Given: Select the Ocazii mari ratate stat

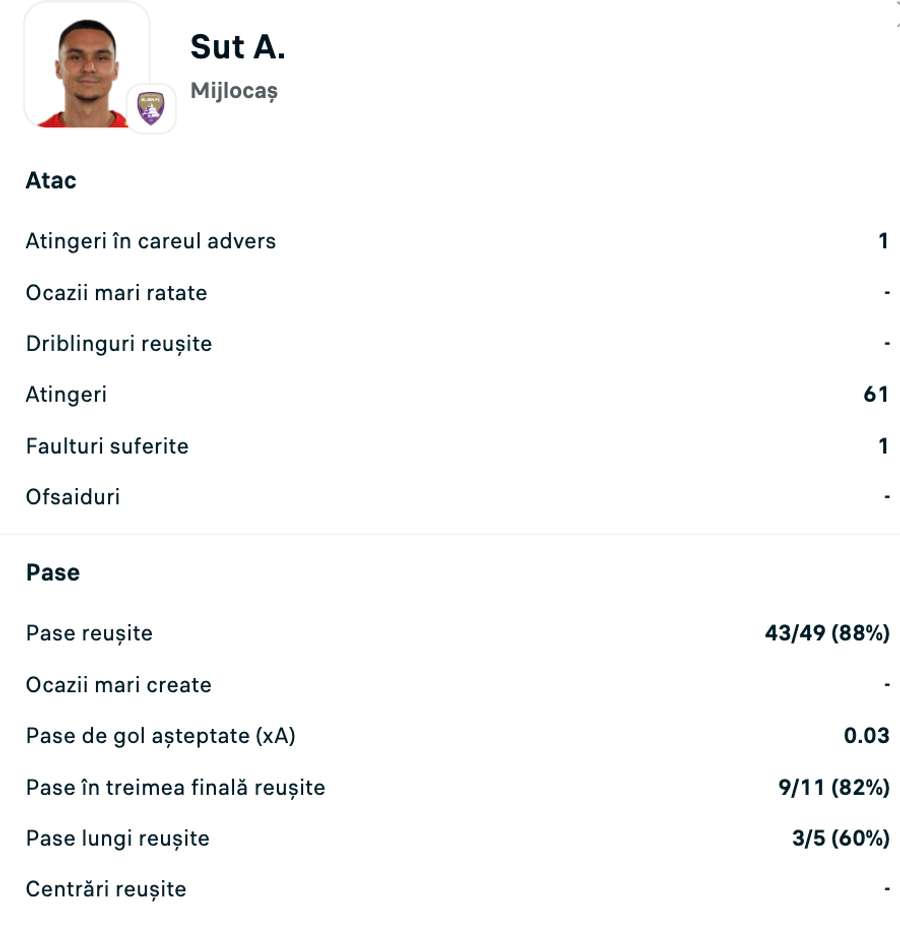Looking at the screenshot, I should pos(117,293).
